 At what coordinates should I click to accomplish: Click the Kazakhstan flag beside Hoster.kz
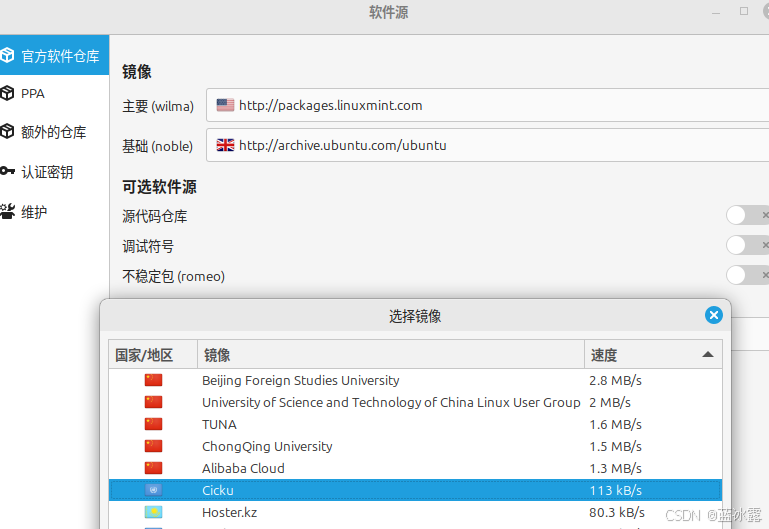153,512
